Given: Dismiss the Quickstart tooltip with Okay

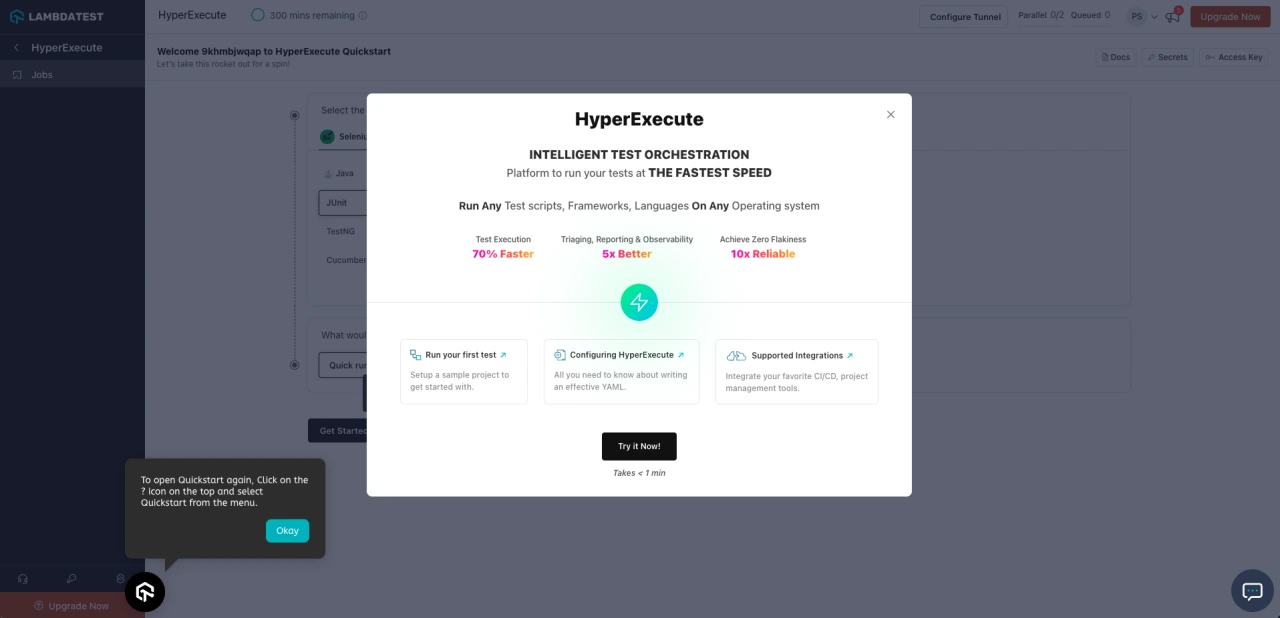Looking at the screenshot, I should click(287, 530).
